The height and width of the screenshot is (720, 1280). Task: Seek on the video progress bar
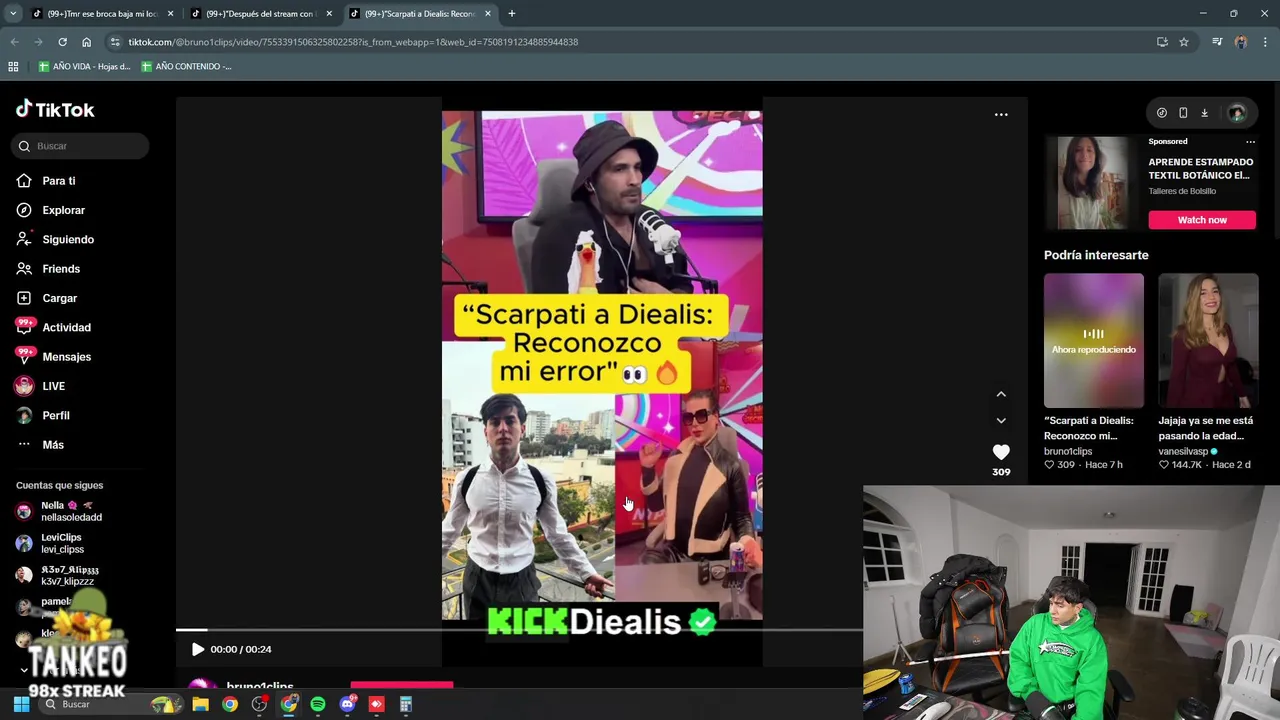tap(519, 630)
